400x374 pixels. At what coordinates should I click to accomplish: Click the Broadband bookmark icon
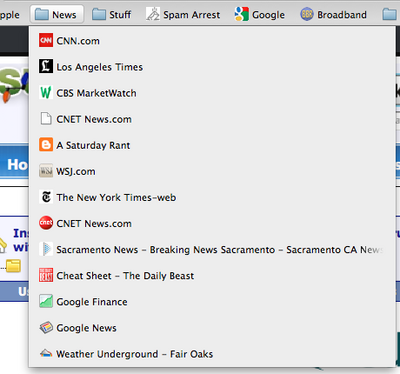click(x=307, y=14)
